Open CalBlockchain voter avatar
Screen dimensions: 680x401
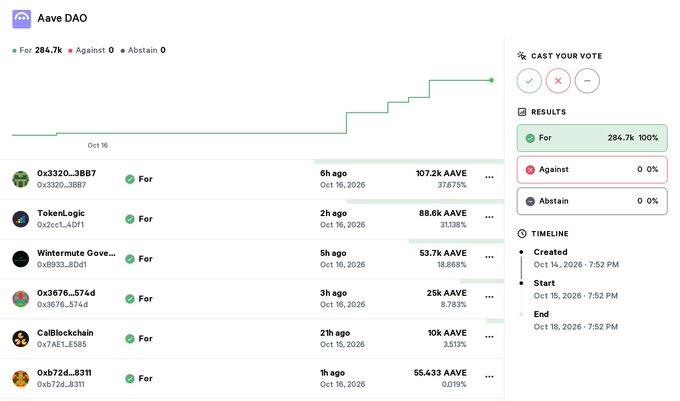tap(20, 339)
